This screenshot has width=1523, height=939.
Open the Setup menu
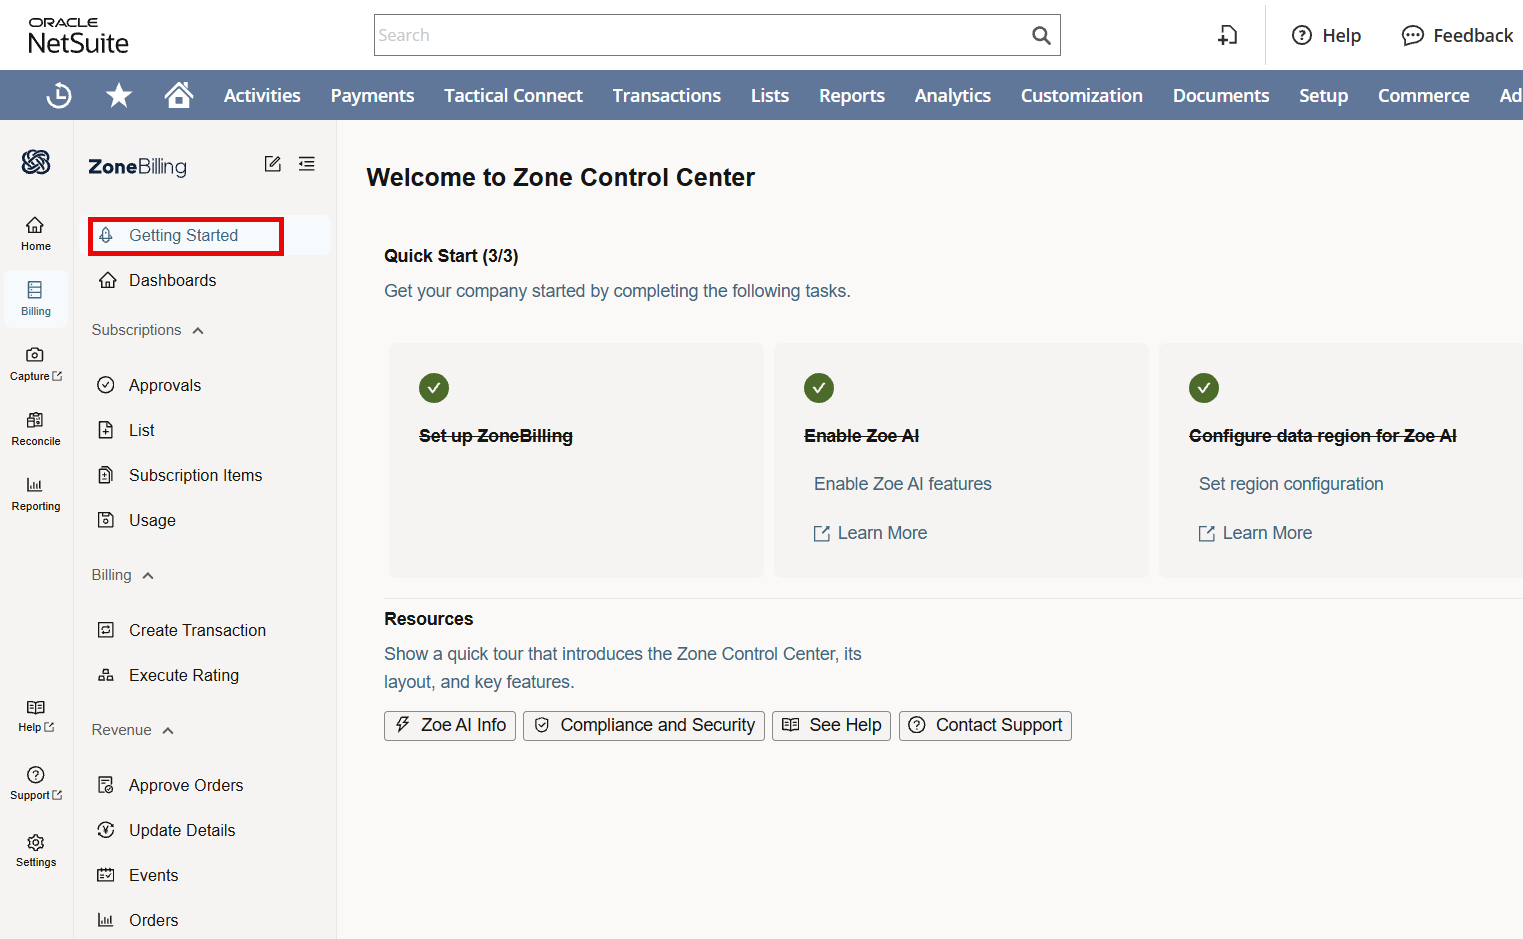1324,95
